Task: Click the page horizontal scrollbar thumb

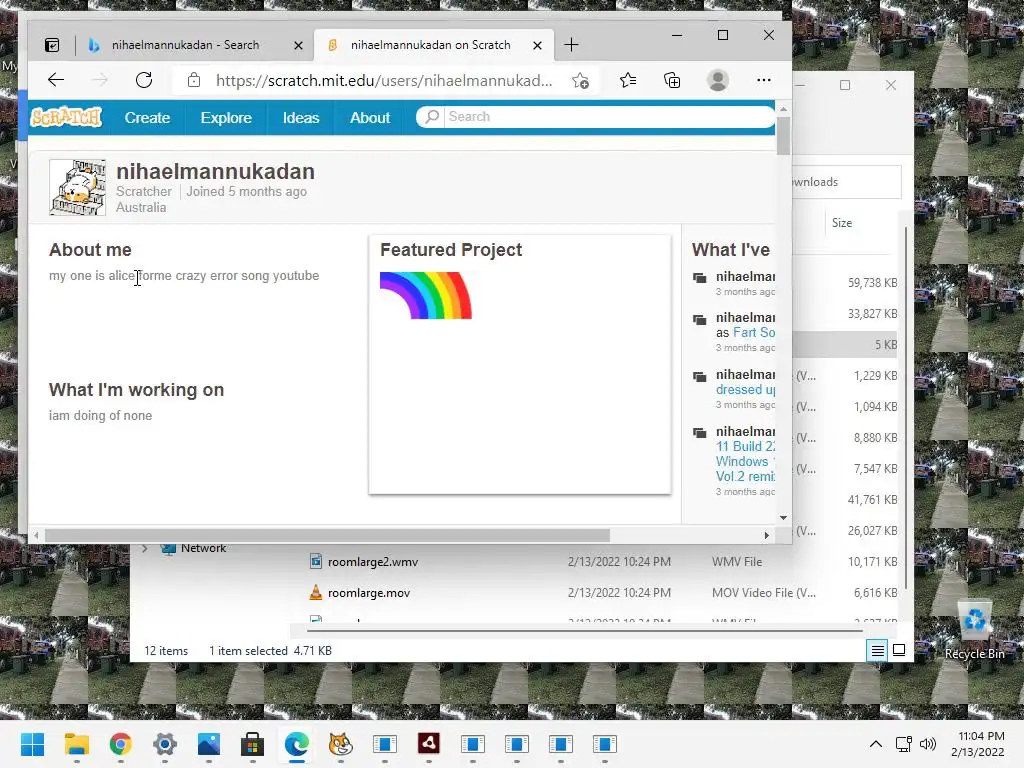Action: pyautogui.click(x=327, y=536)
